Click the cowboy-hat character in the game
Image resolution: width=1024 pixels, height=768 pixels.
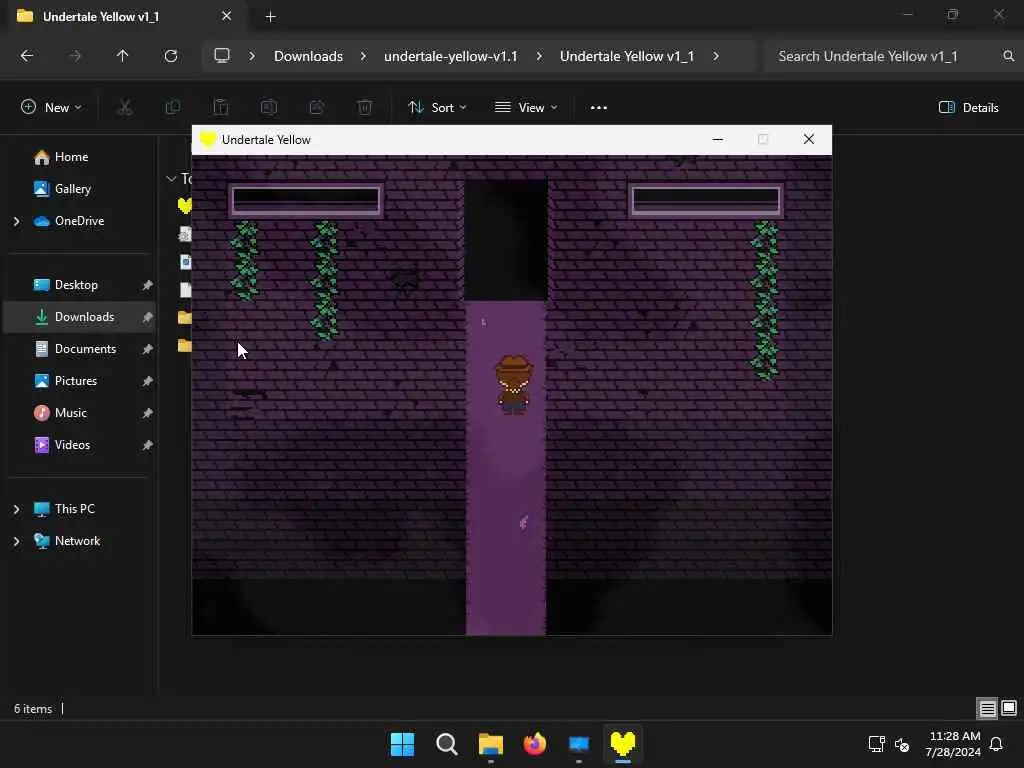514,385
